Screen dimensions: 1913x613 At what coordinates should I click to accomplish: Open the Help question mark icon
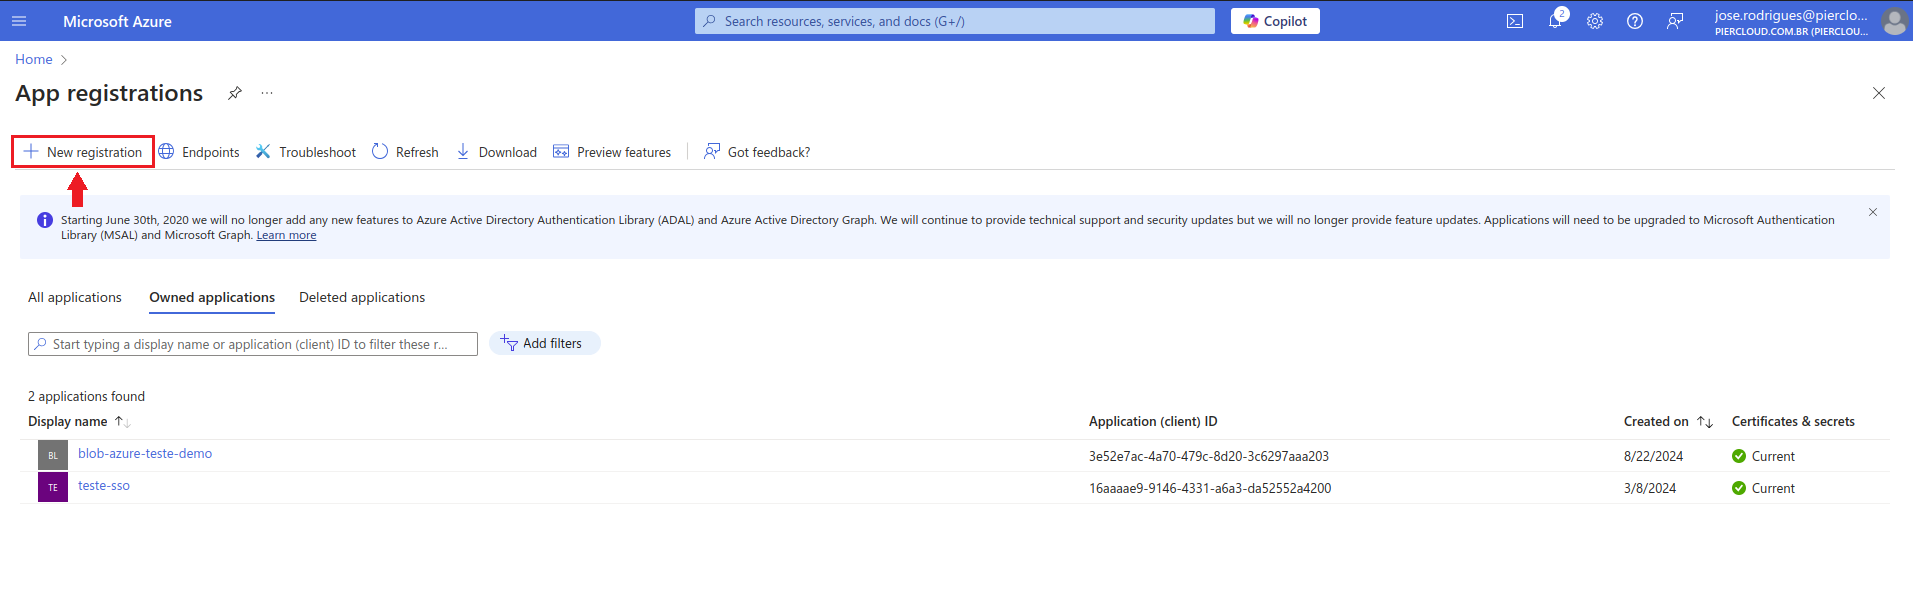point(1635,21)
